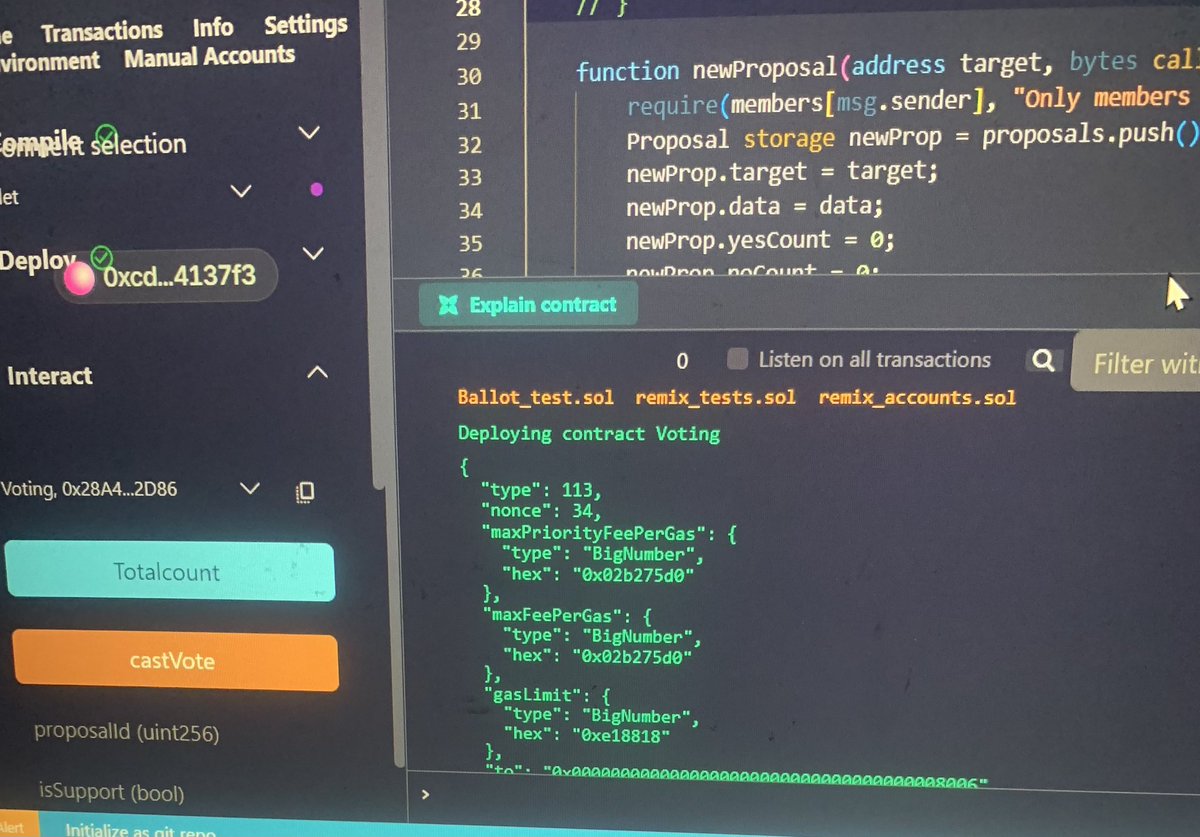The width and height of the screenshot is (1200, 837).
Task: Expand the Compile section chevron
Action: 310,132
